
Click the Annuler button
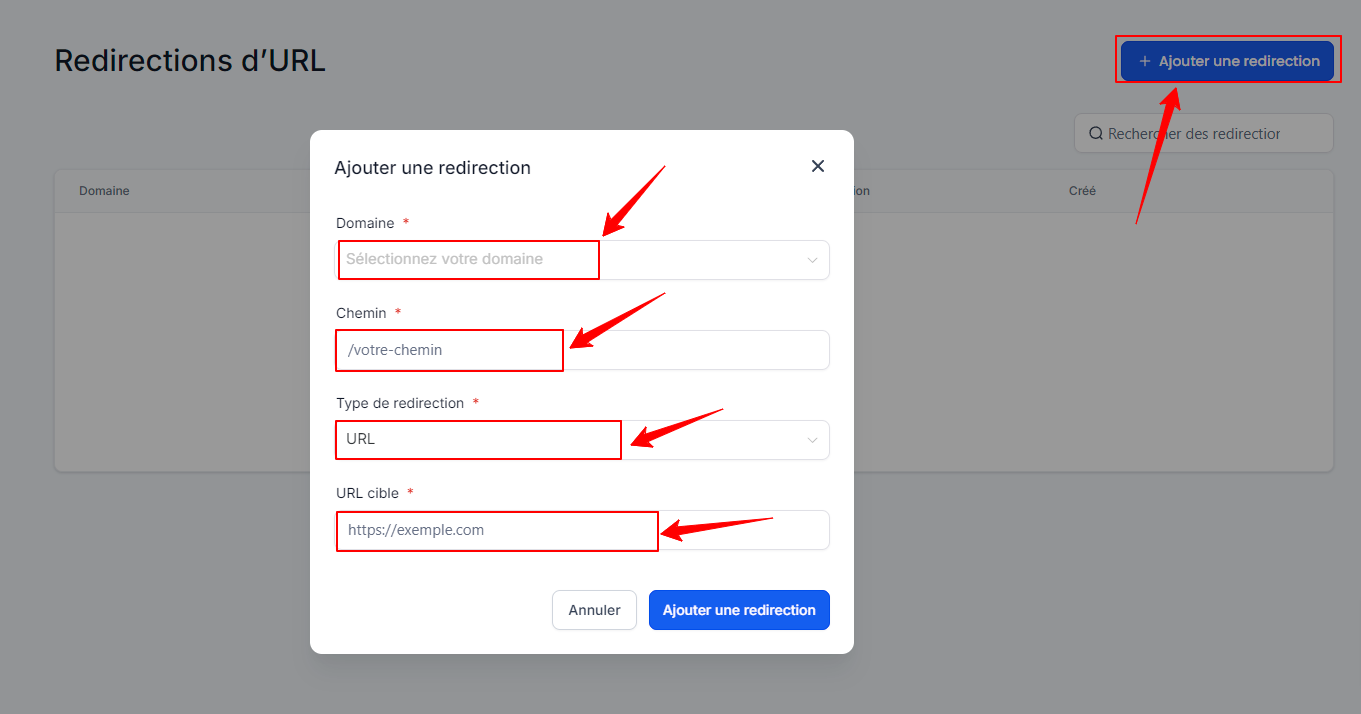pyautogui.click(x=594, y=610)
